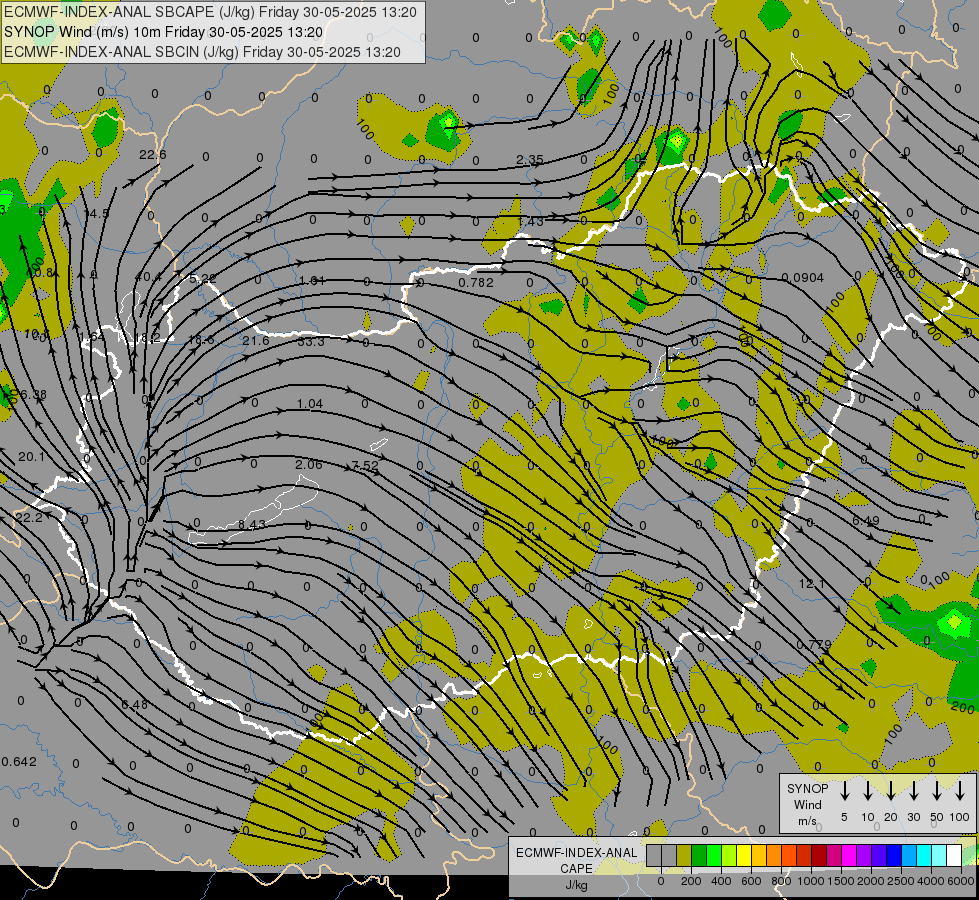
Task: Click the 6.38 value on the map
Action: coord(32,395)
